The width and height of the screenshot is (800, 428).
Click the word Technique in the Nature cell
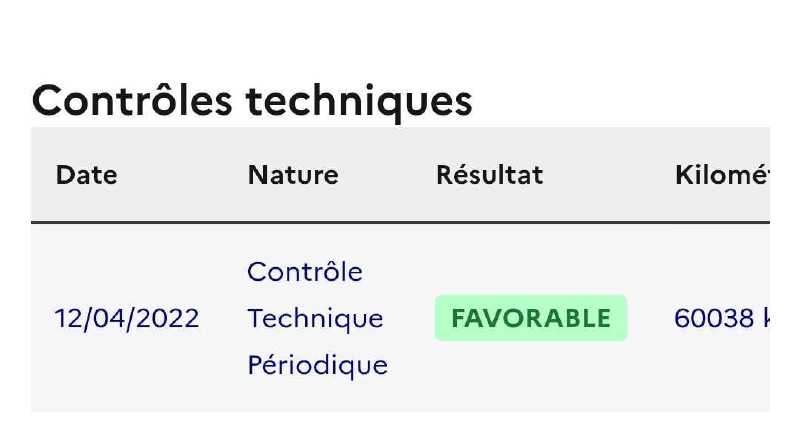pos(315,319)
